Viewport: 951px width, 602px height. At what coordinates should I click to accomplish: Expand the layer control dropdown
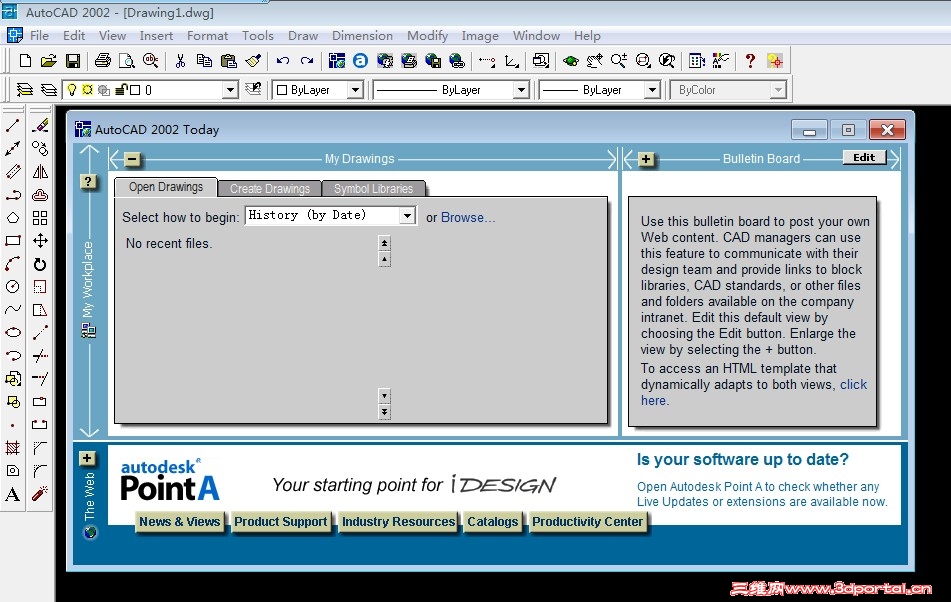pyautogui.click(x=230, y=90)
